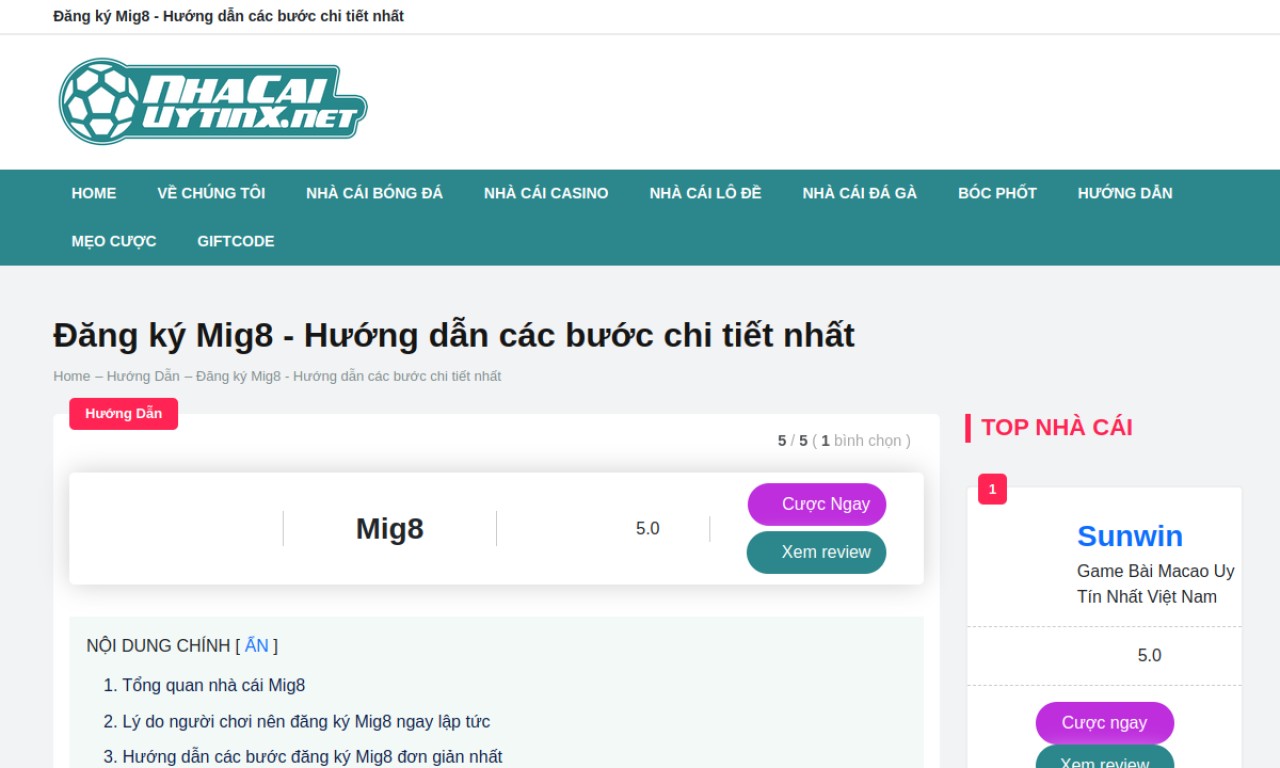Click the Home breadcrumb link
The height and width of the screenshot is (768, 1280).
(x=72, y=376)
